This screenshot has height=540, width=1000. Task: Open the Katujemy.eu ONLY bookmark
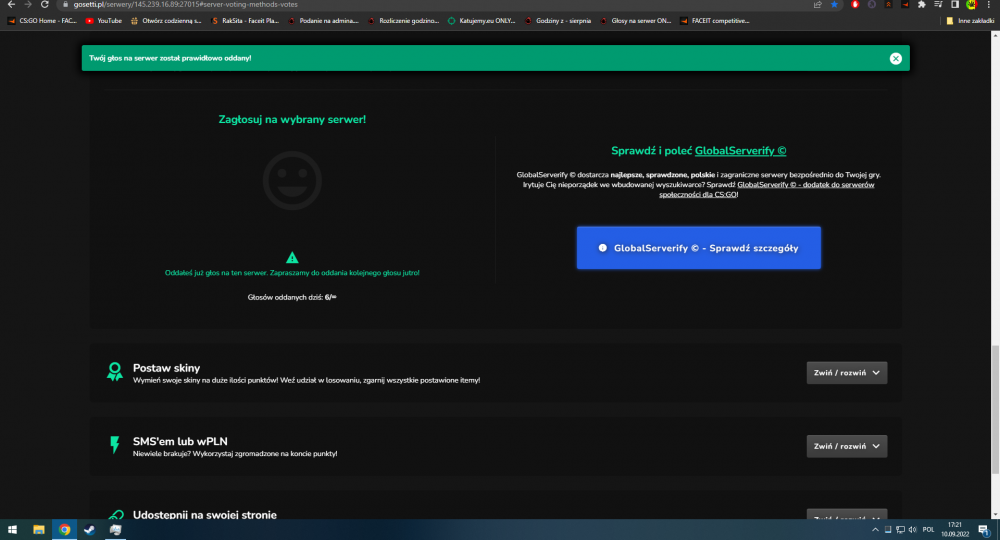482,21
